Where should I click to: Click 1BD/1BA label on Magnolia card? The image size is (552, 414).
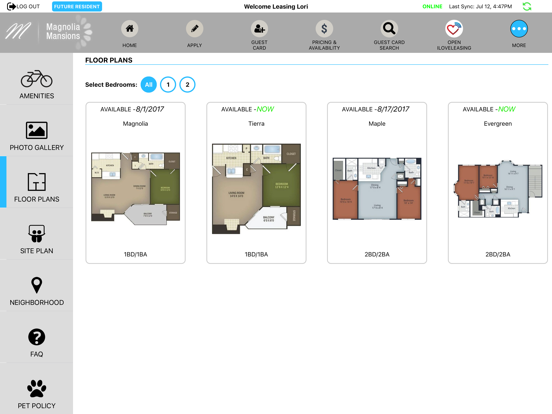pos(136,254)
